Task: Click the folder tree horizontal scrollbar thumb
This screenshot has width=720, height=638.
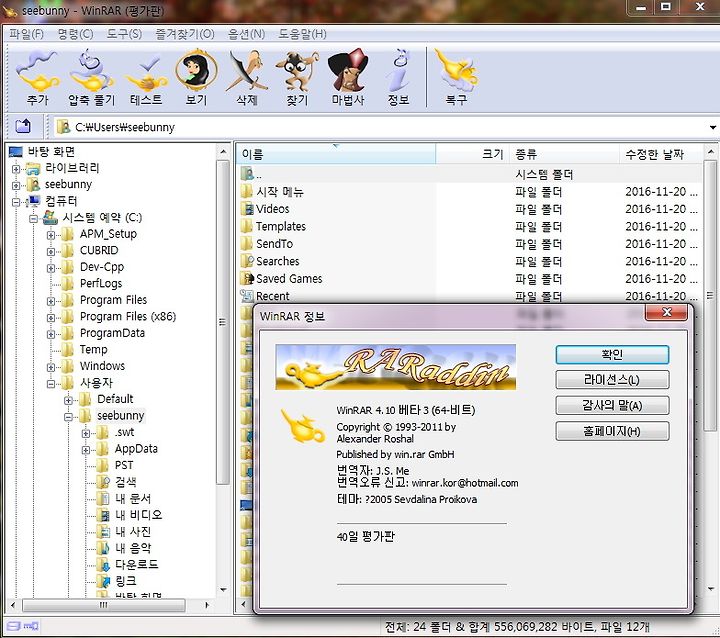Action: (x=104, y=605)
